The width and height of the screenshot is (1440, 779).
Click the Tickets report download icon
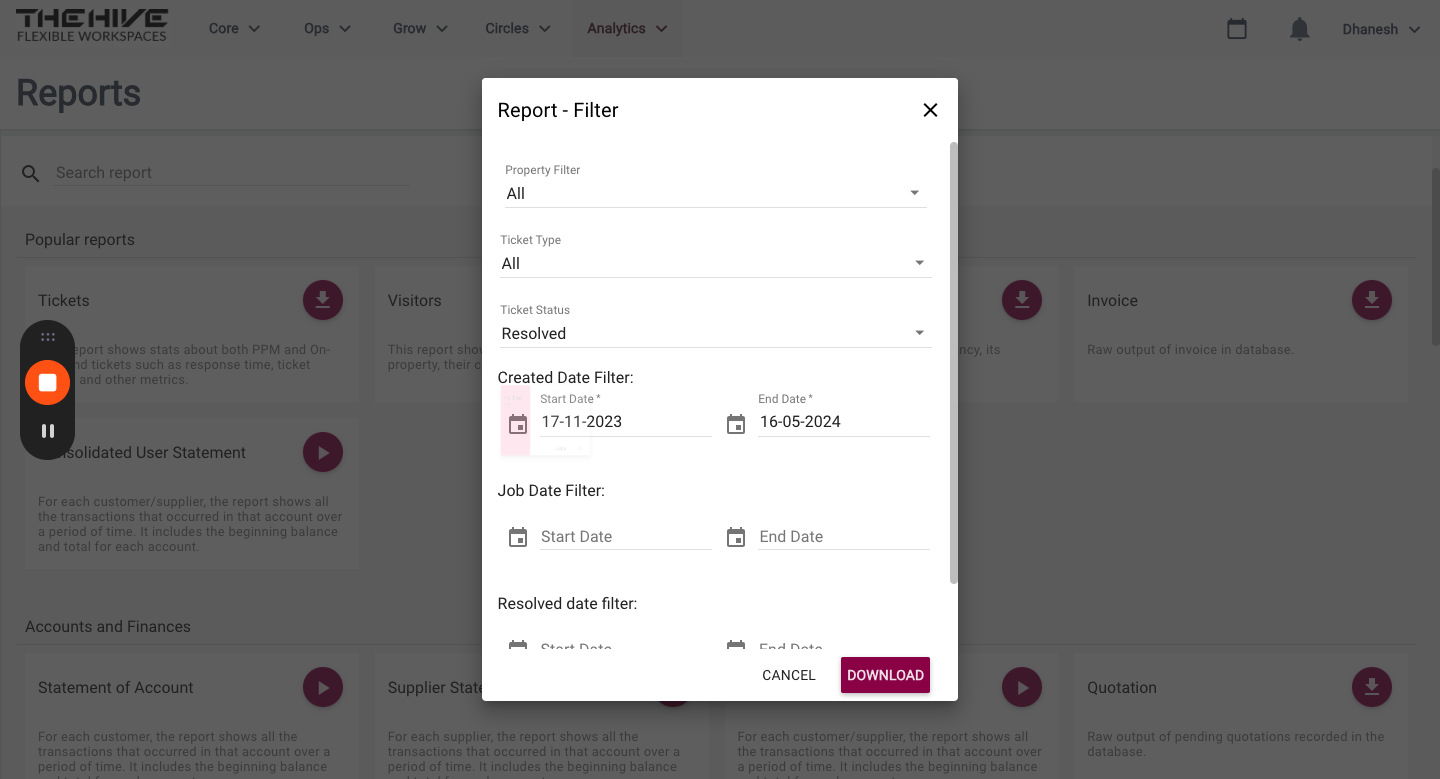323,300
